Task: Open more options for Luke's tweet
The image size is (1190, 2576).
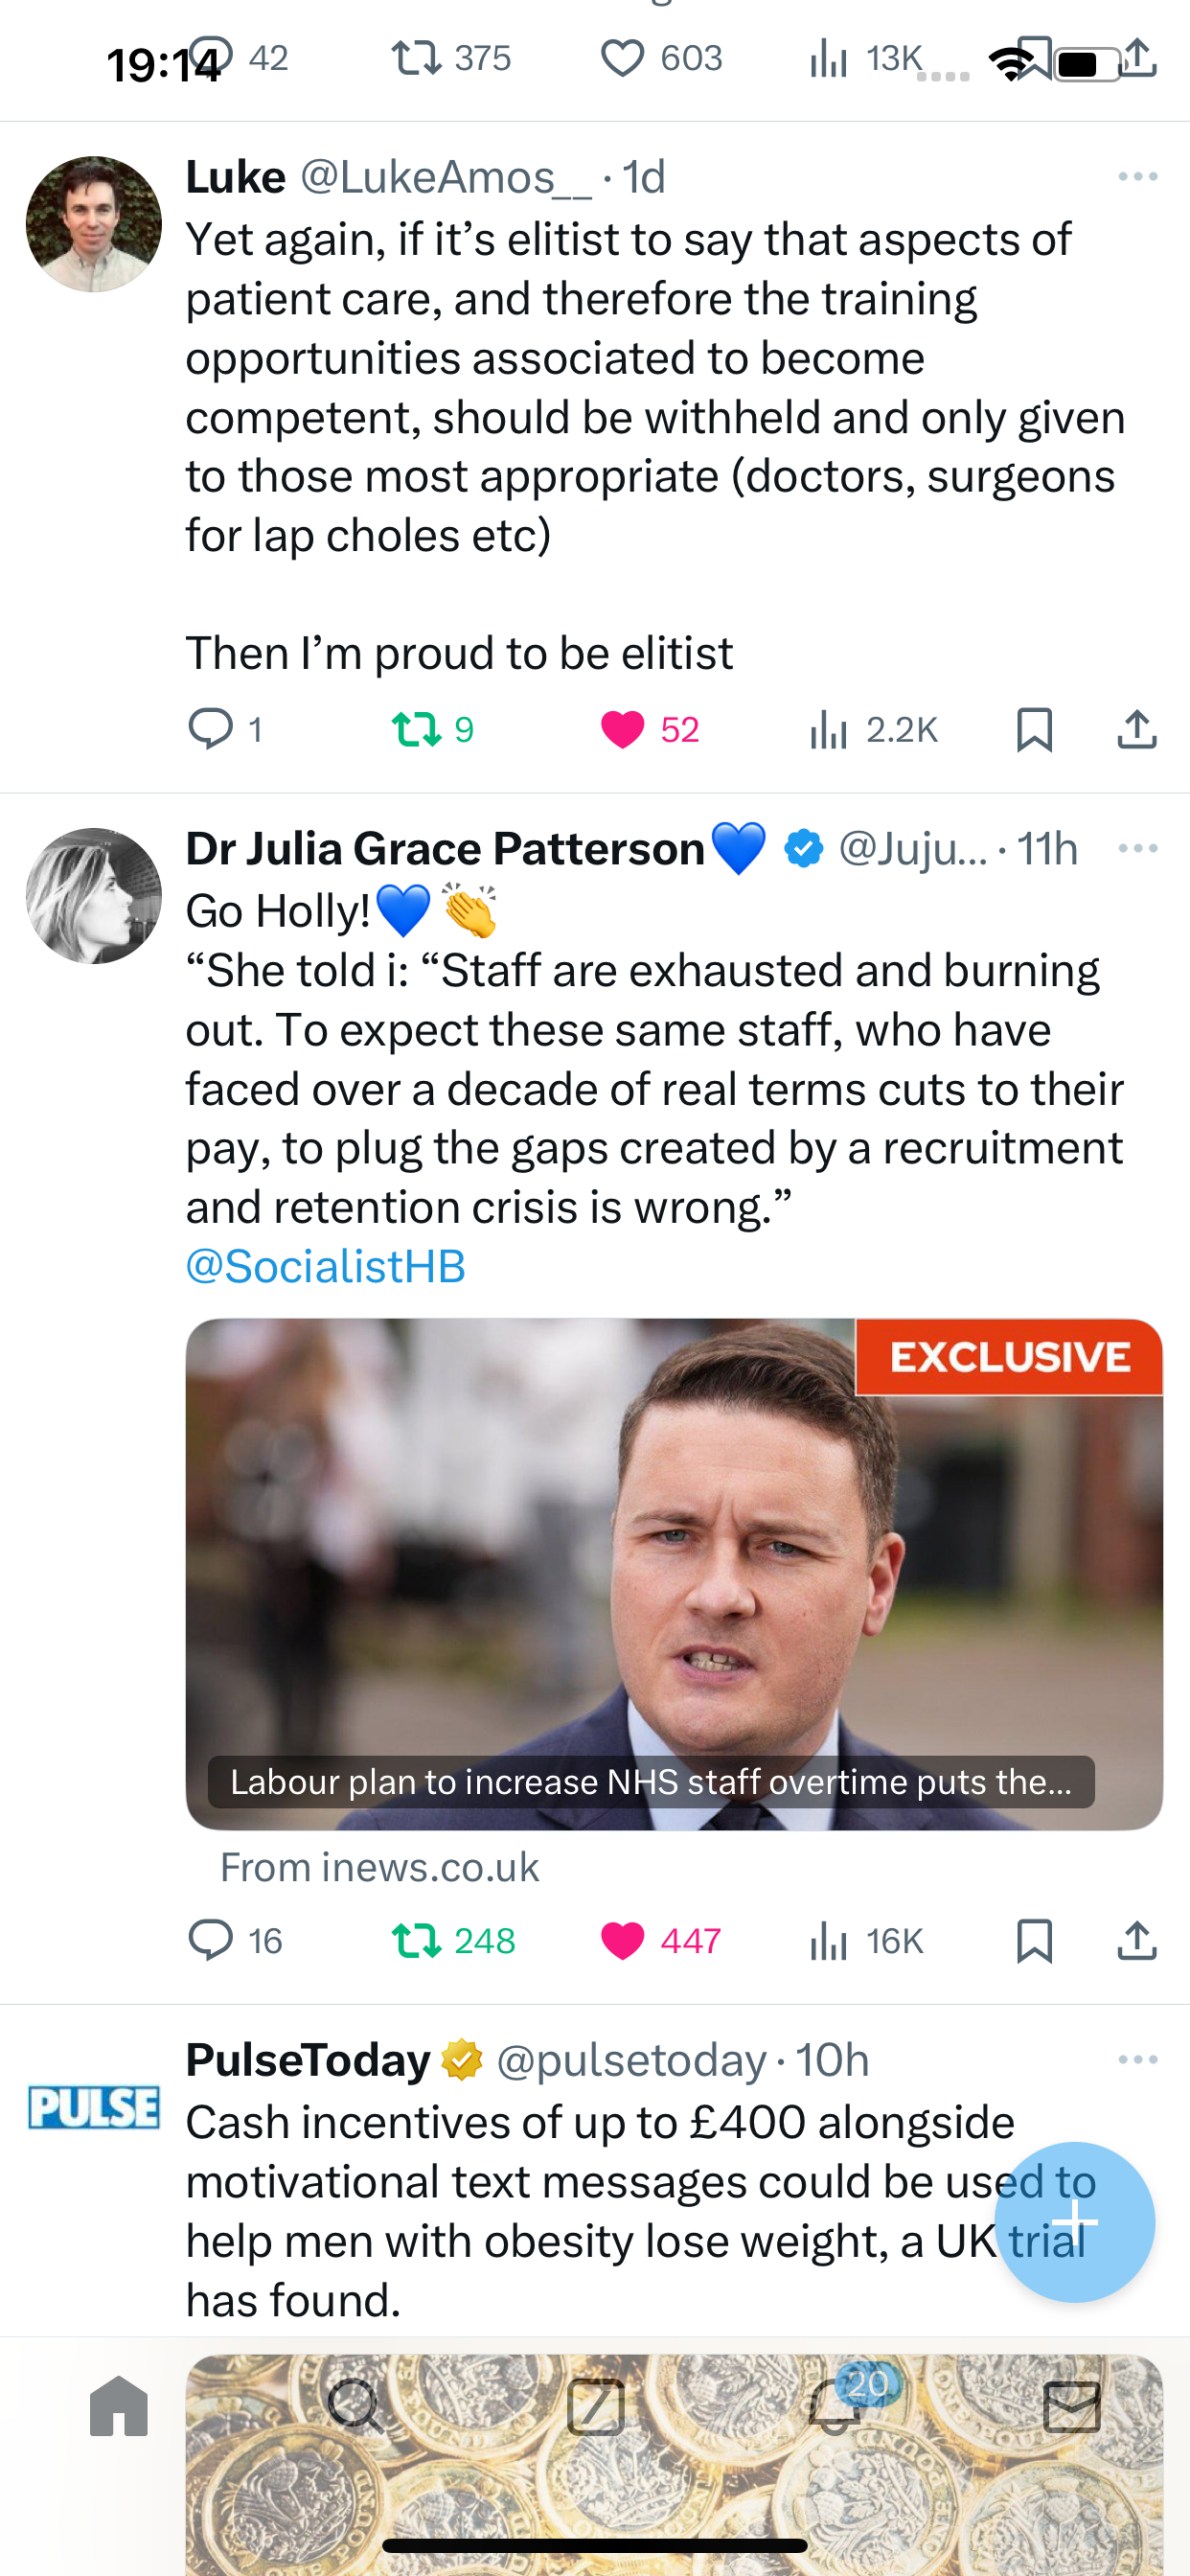Action: click(x=1138, y=177)
